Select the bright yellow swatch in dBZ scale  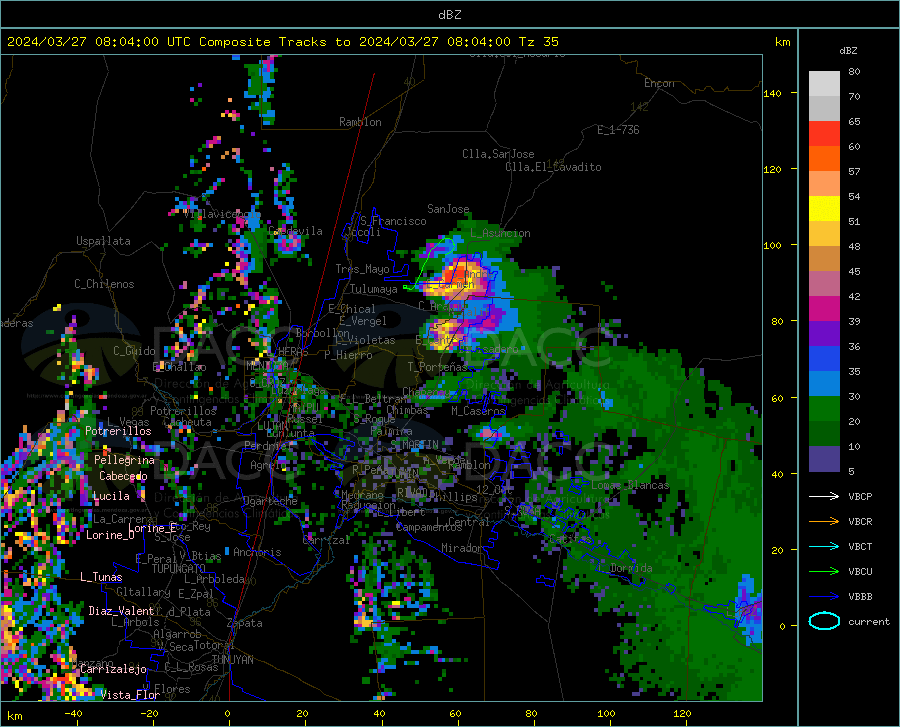point(824,209)
